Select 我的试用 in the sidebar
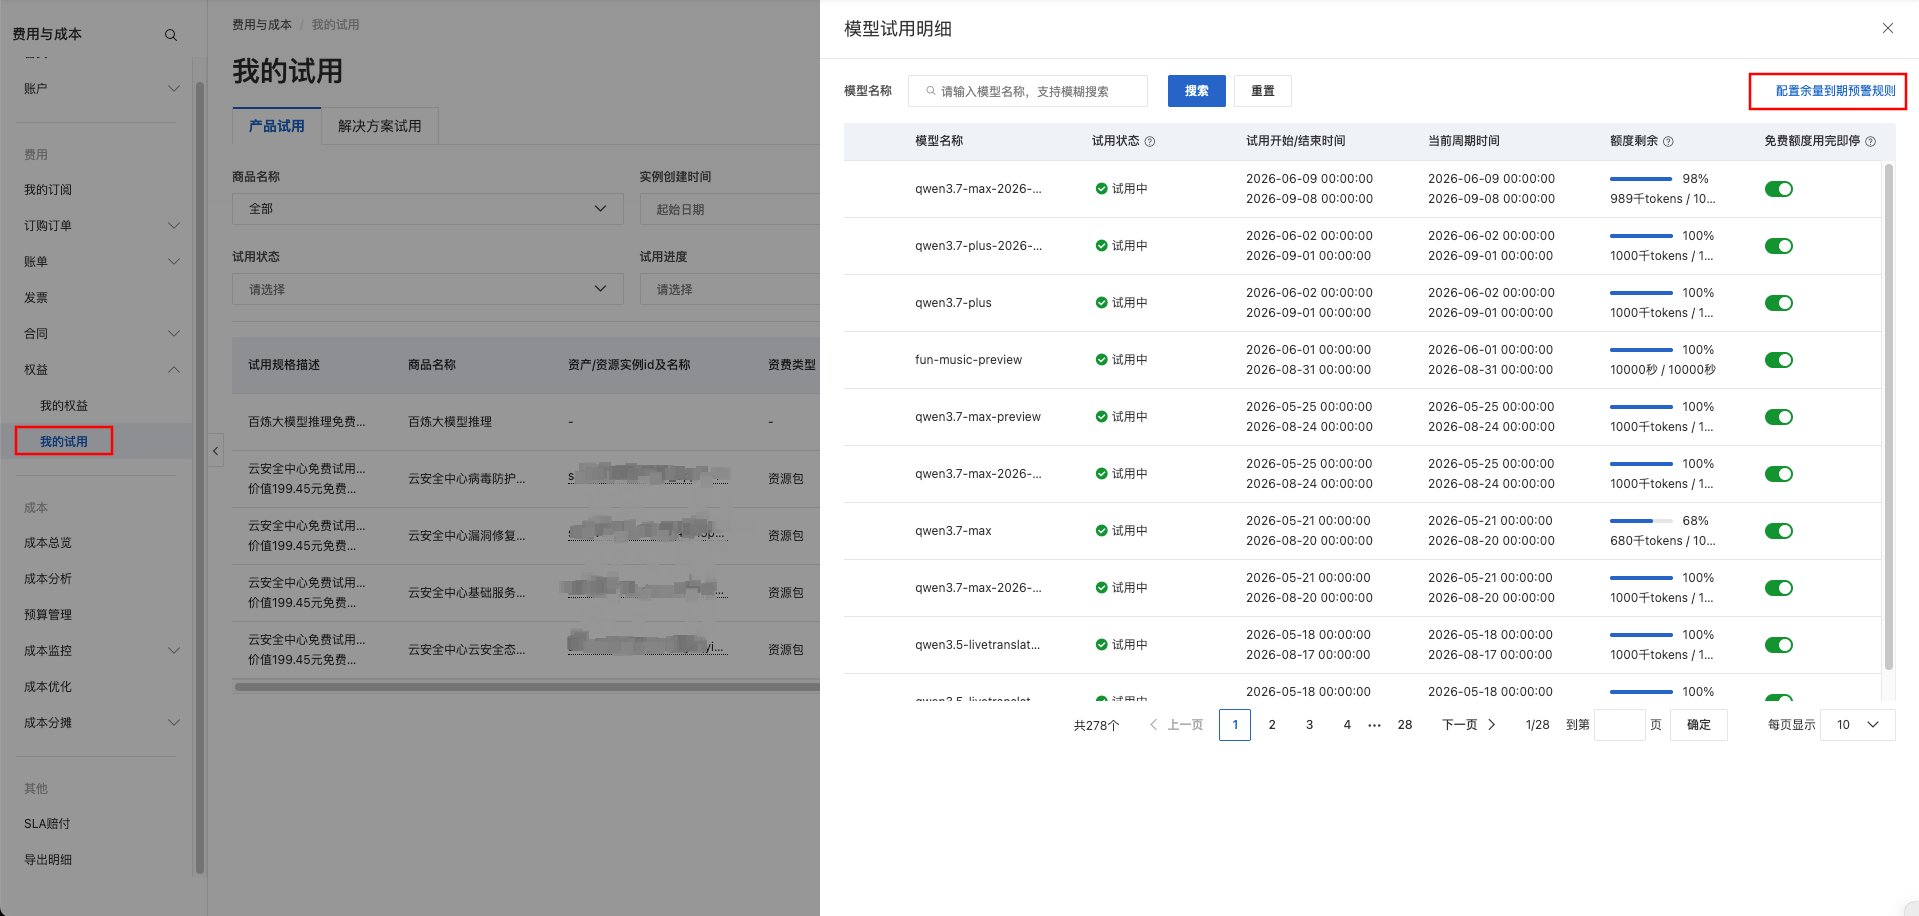 point(64,441)
